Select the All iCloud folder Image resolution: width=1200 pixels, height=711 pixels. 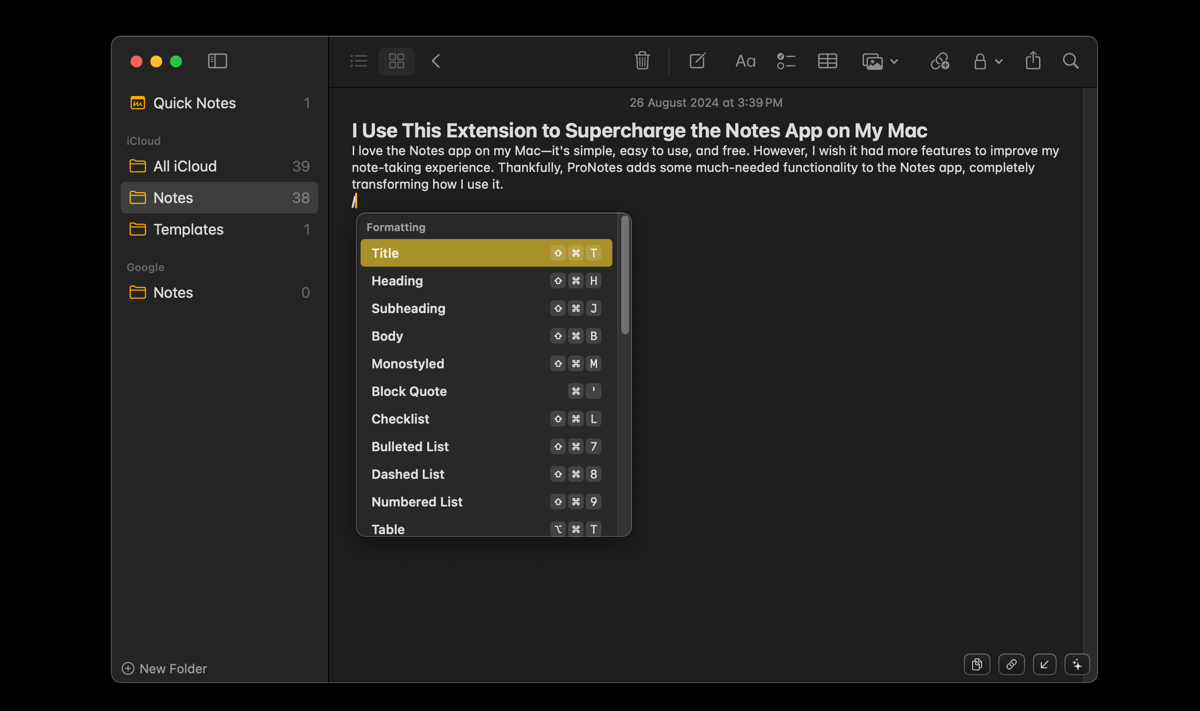click(219, 166)
